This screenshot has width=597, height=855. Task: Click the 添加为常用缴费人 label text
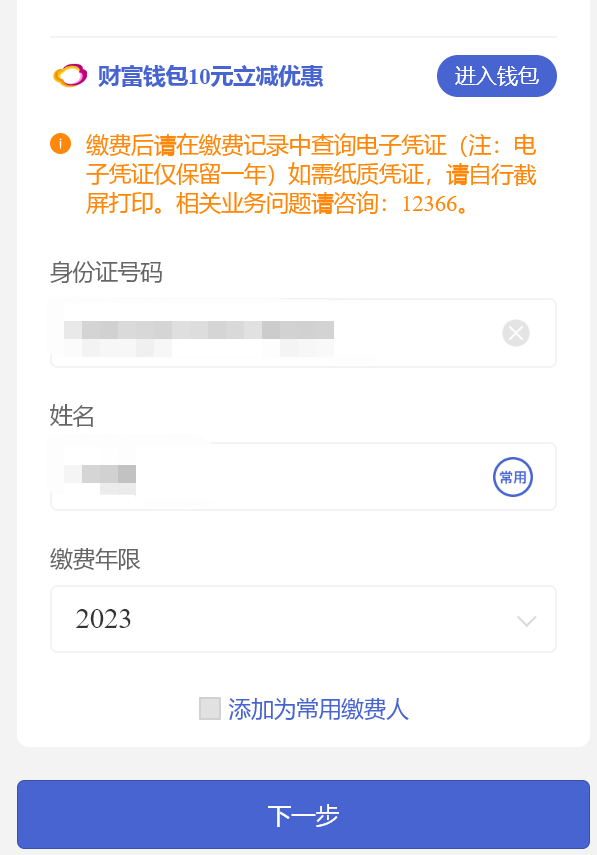coord(318,709)
